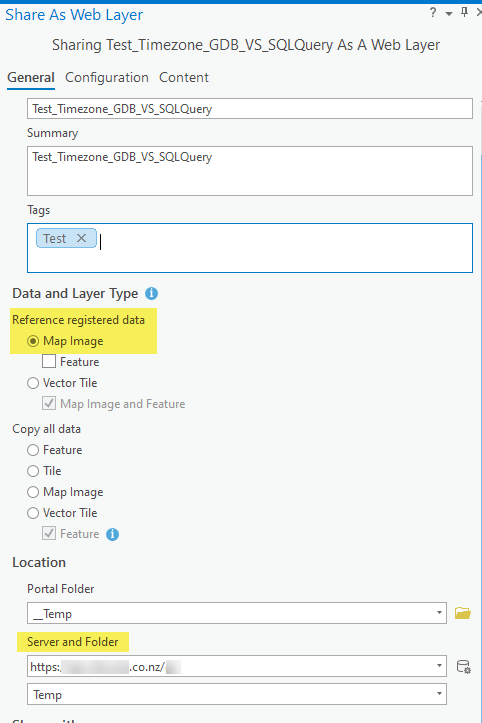
Task: Open server data store settings icon
Action: 463,667
